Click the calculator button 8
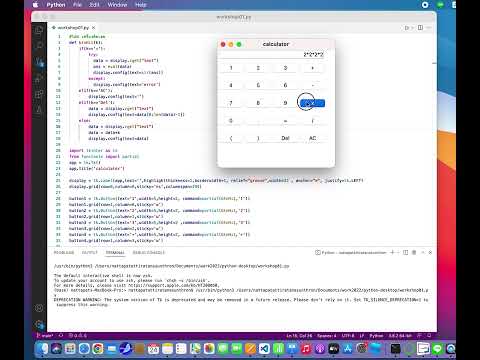The image size is (480, 360). pyautogui.click(x=258, y=103)
